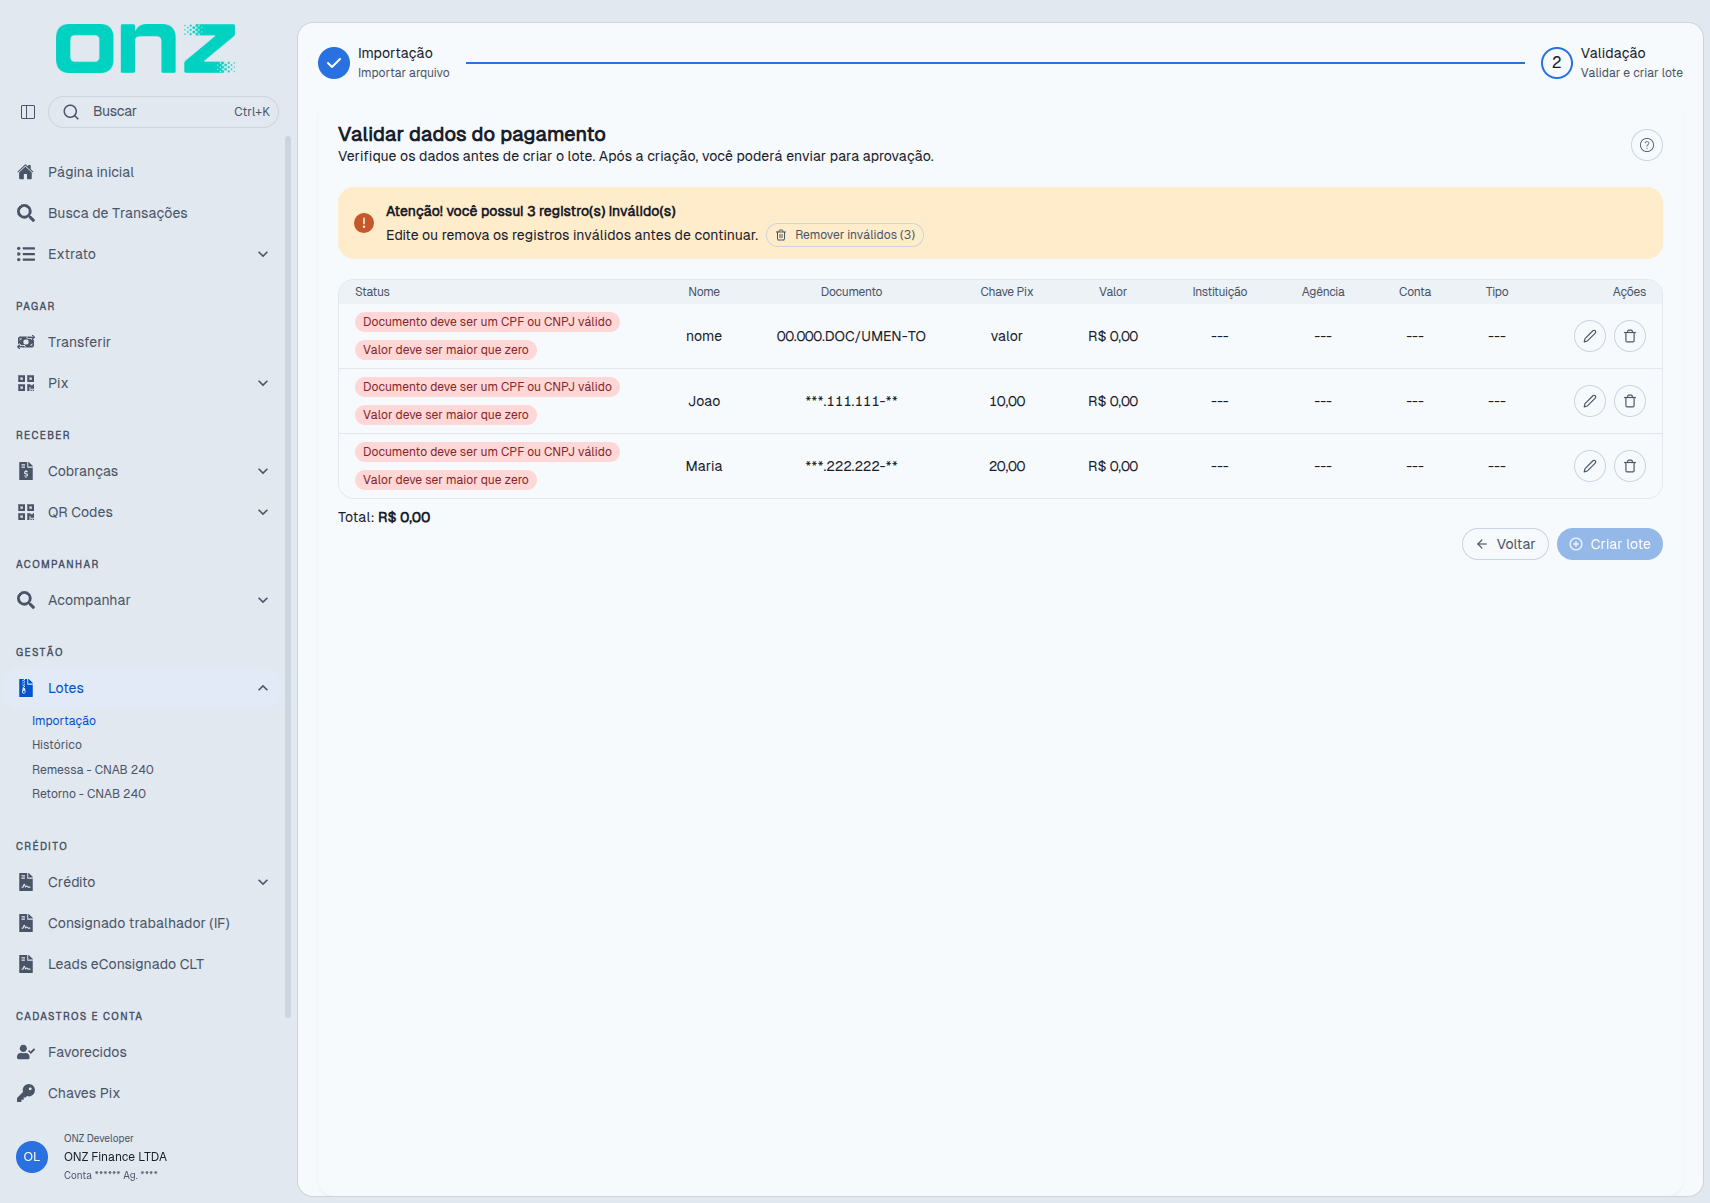Edit the Joao row with pencil icon
This screenshot has width=1710, height=1203.
click(x=1589, y=401)
